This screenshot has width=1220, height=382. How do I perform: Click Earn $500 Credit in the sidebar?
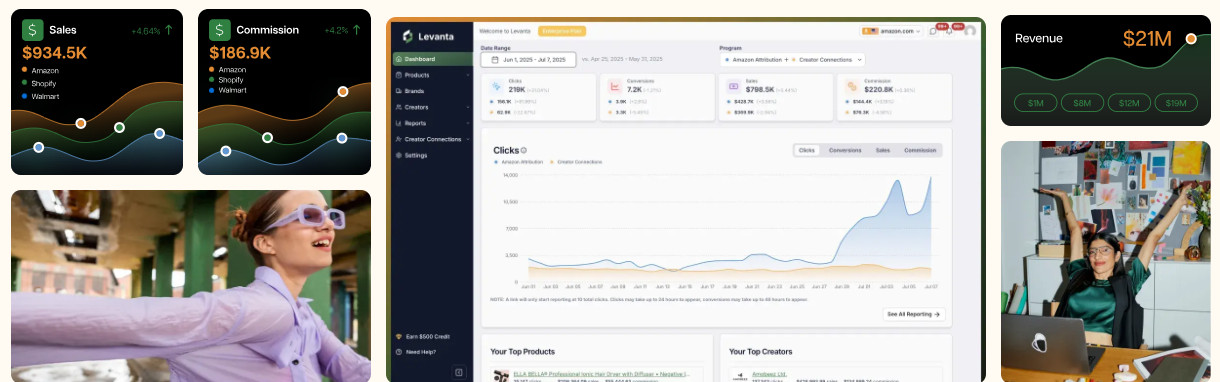423,336
